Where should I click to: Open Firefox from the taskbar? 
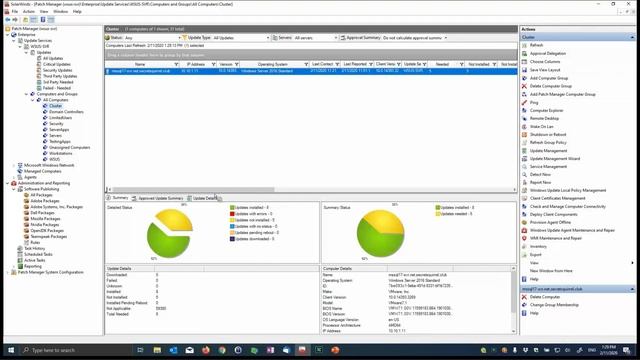[206, 350]
